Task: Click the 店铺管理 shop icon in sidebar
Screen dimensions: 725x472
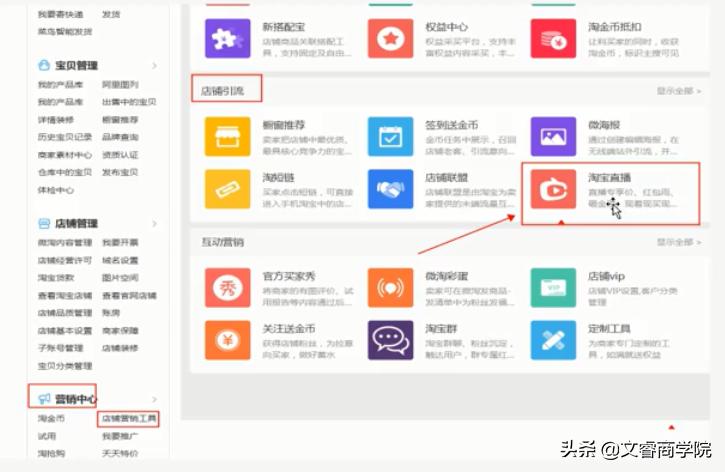Action: pos(44,224)
